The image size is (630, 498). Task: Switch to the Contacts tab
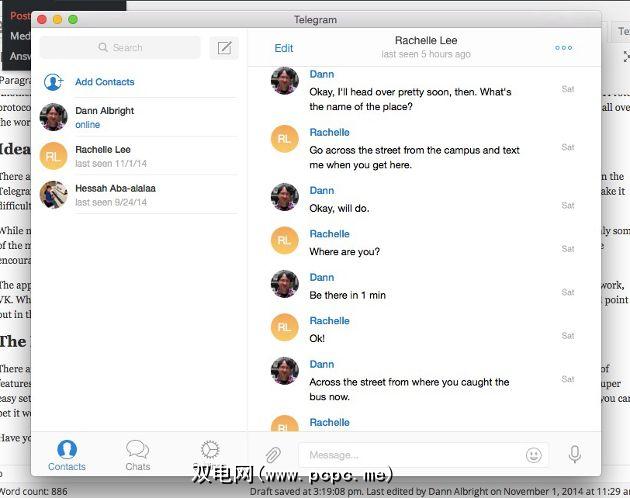coord(67,455)
